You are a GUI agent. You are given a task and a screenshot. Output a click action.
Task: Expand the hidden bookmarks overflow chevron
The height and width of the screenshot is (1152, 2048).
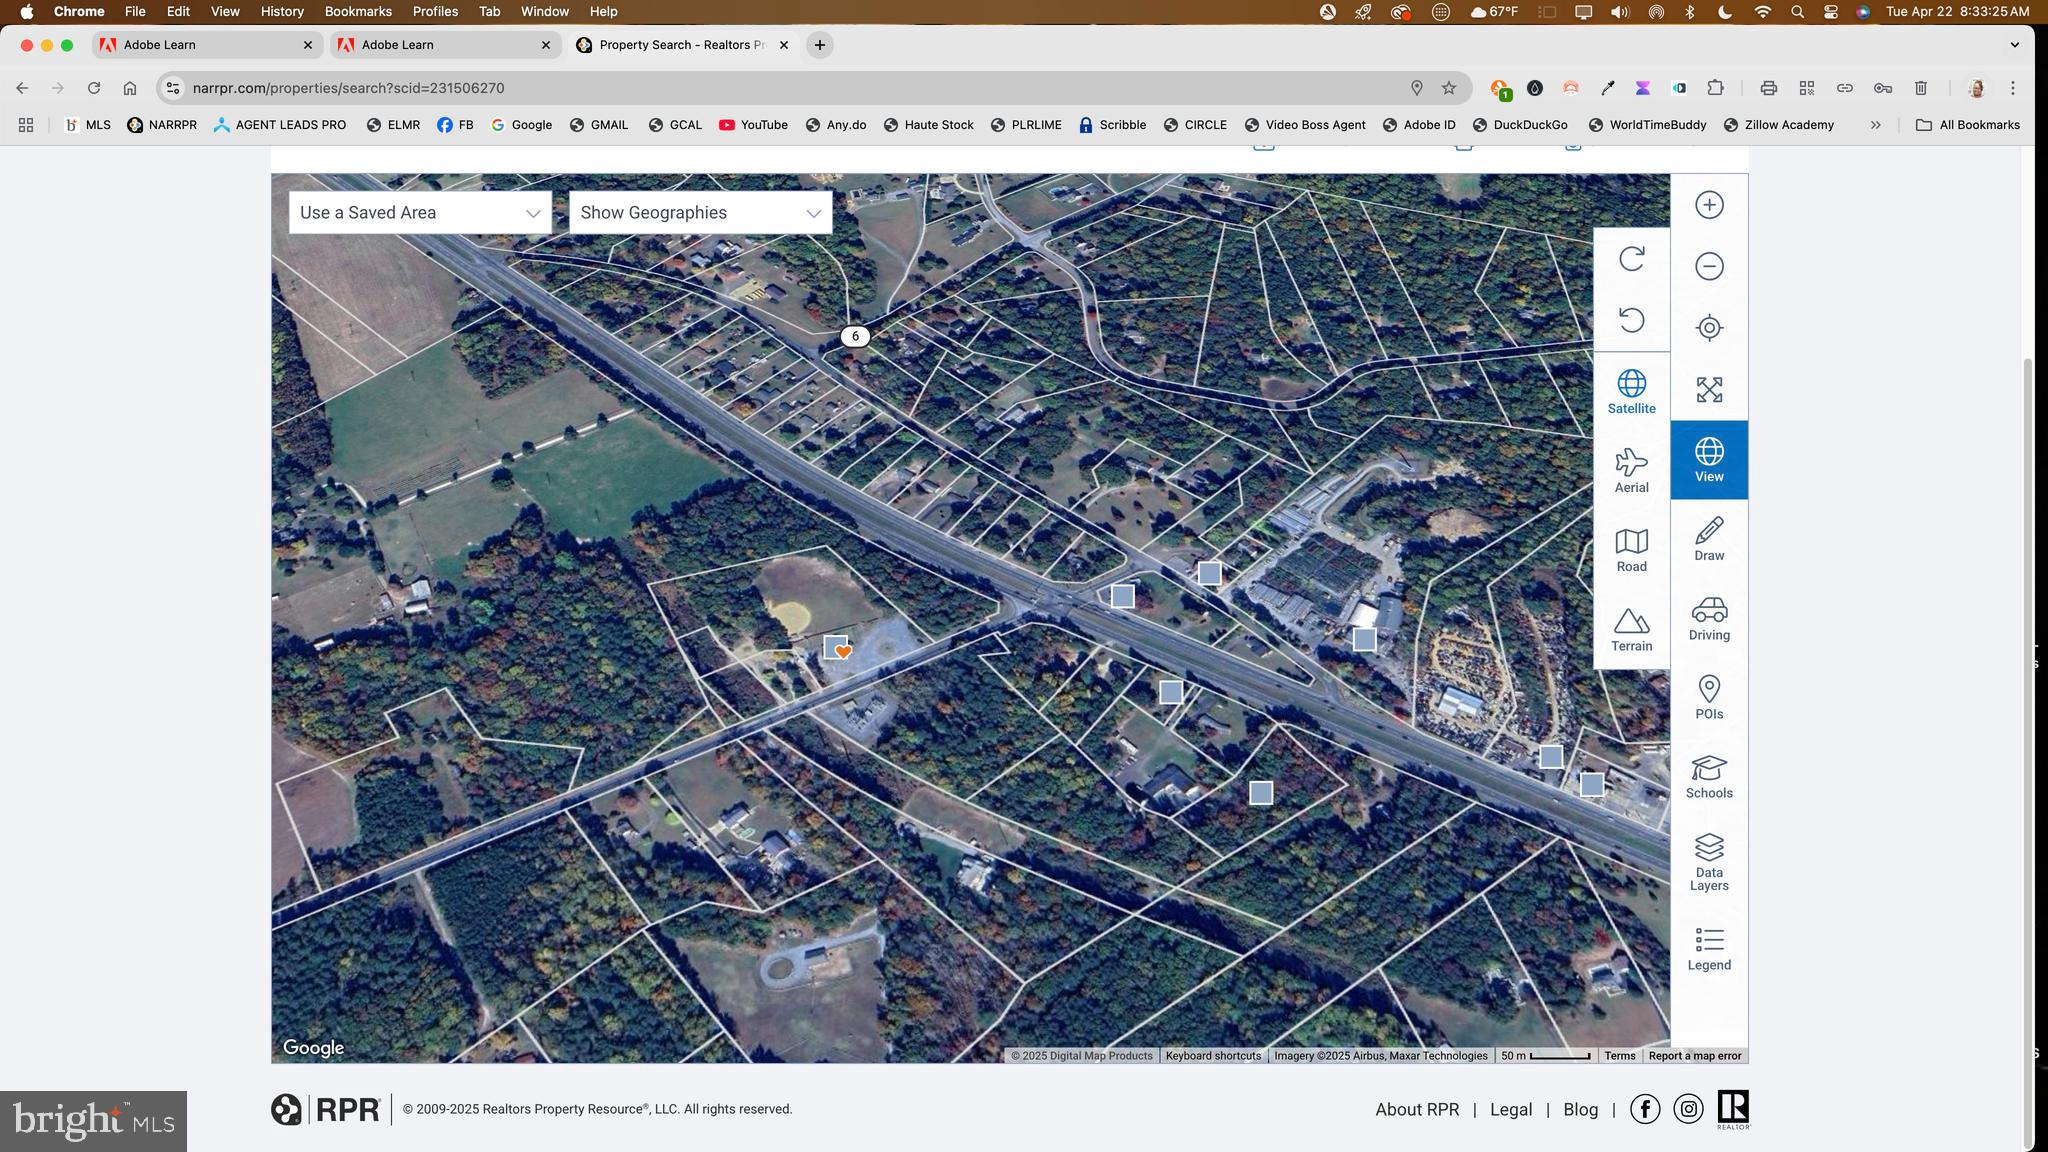click(x=1876, y=125)
